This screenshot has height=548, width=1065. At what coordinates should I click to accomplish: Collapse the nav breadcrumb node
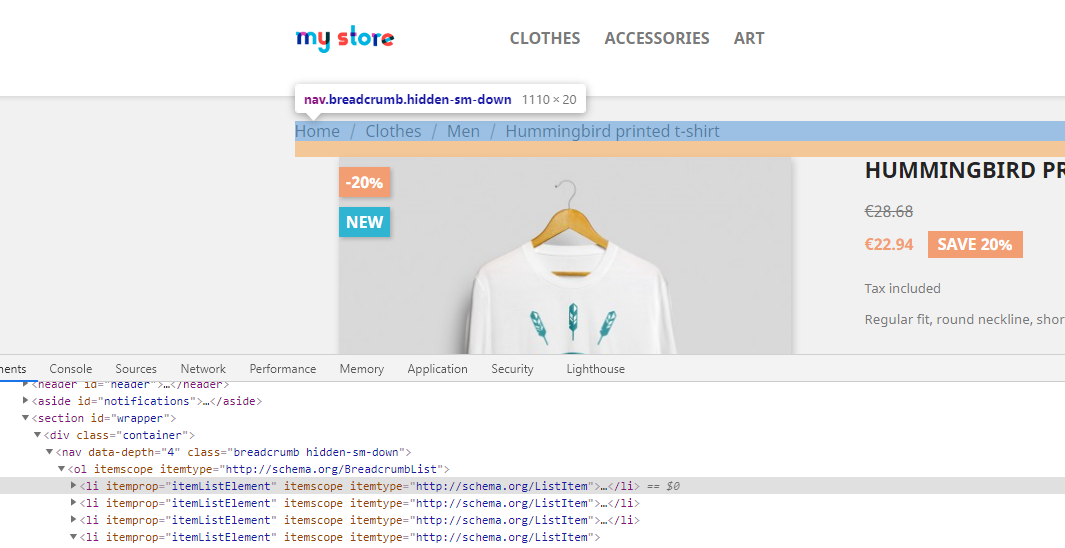pyautogui.click(x=50, y=452)
